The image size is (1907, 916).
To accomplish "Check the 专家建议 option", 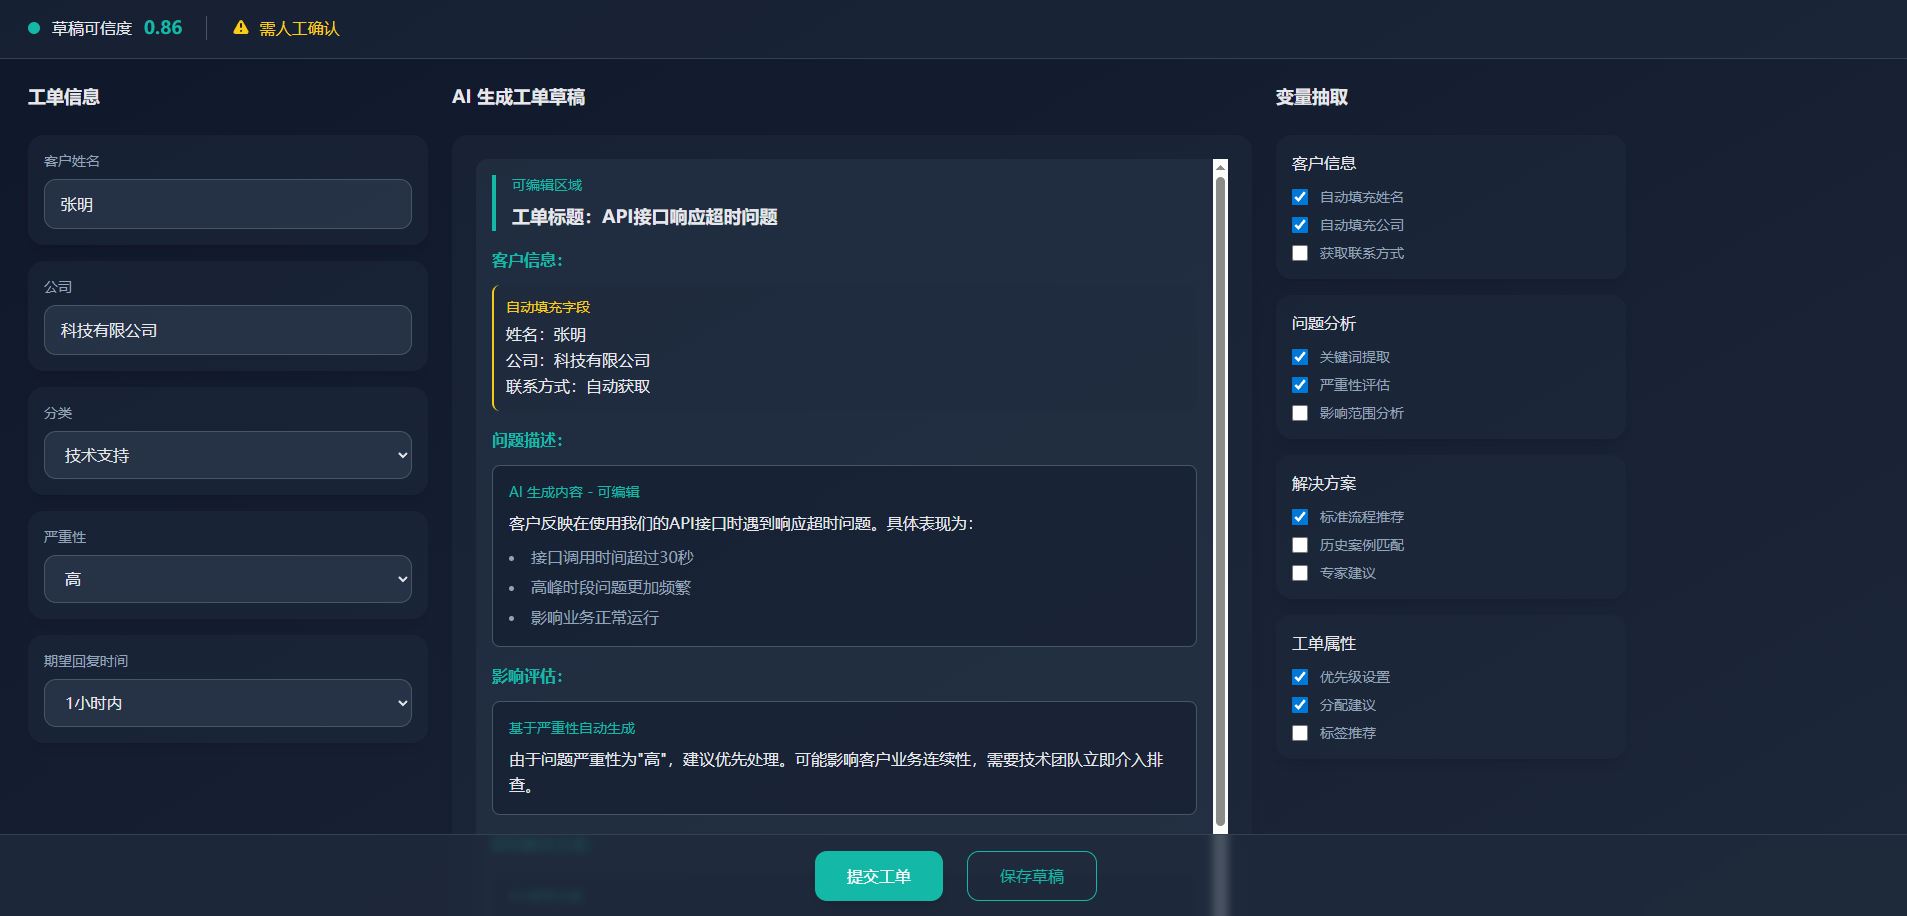I will coord(1300,573).
